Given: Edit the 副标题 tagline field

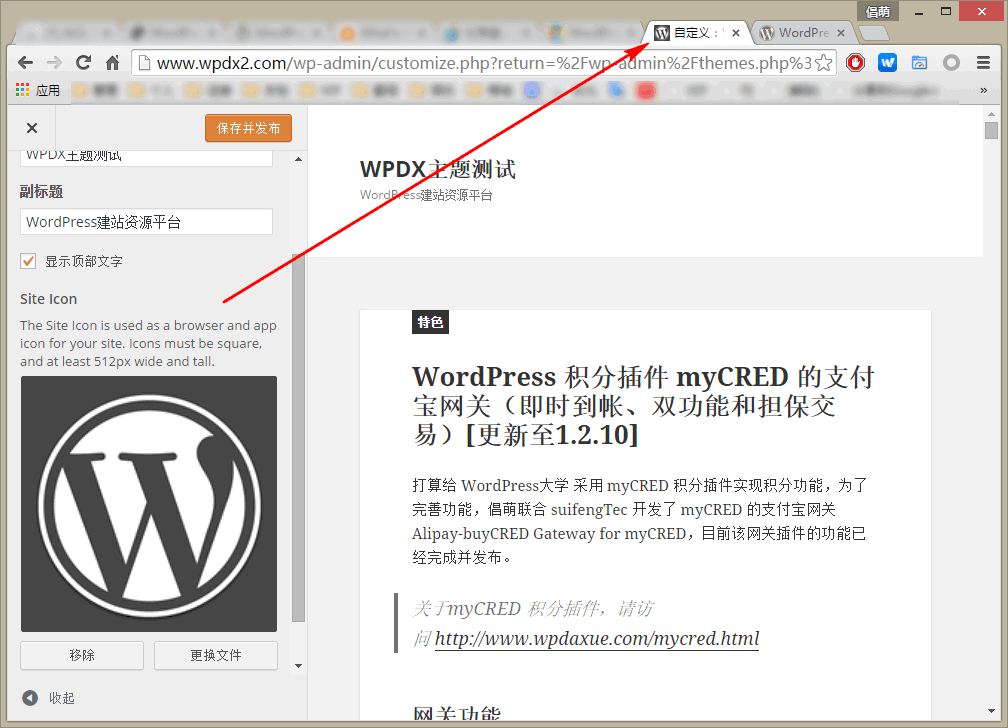Looking at the screenshot, I should tap(147, 222).
